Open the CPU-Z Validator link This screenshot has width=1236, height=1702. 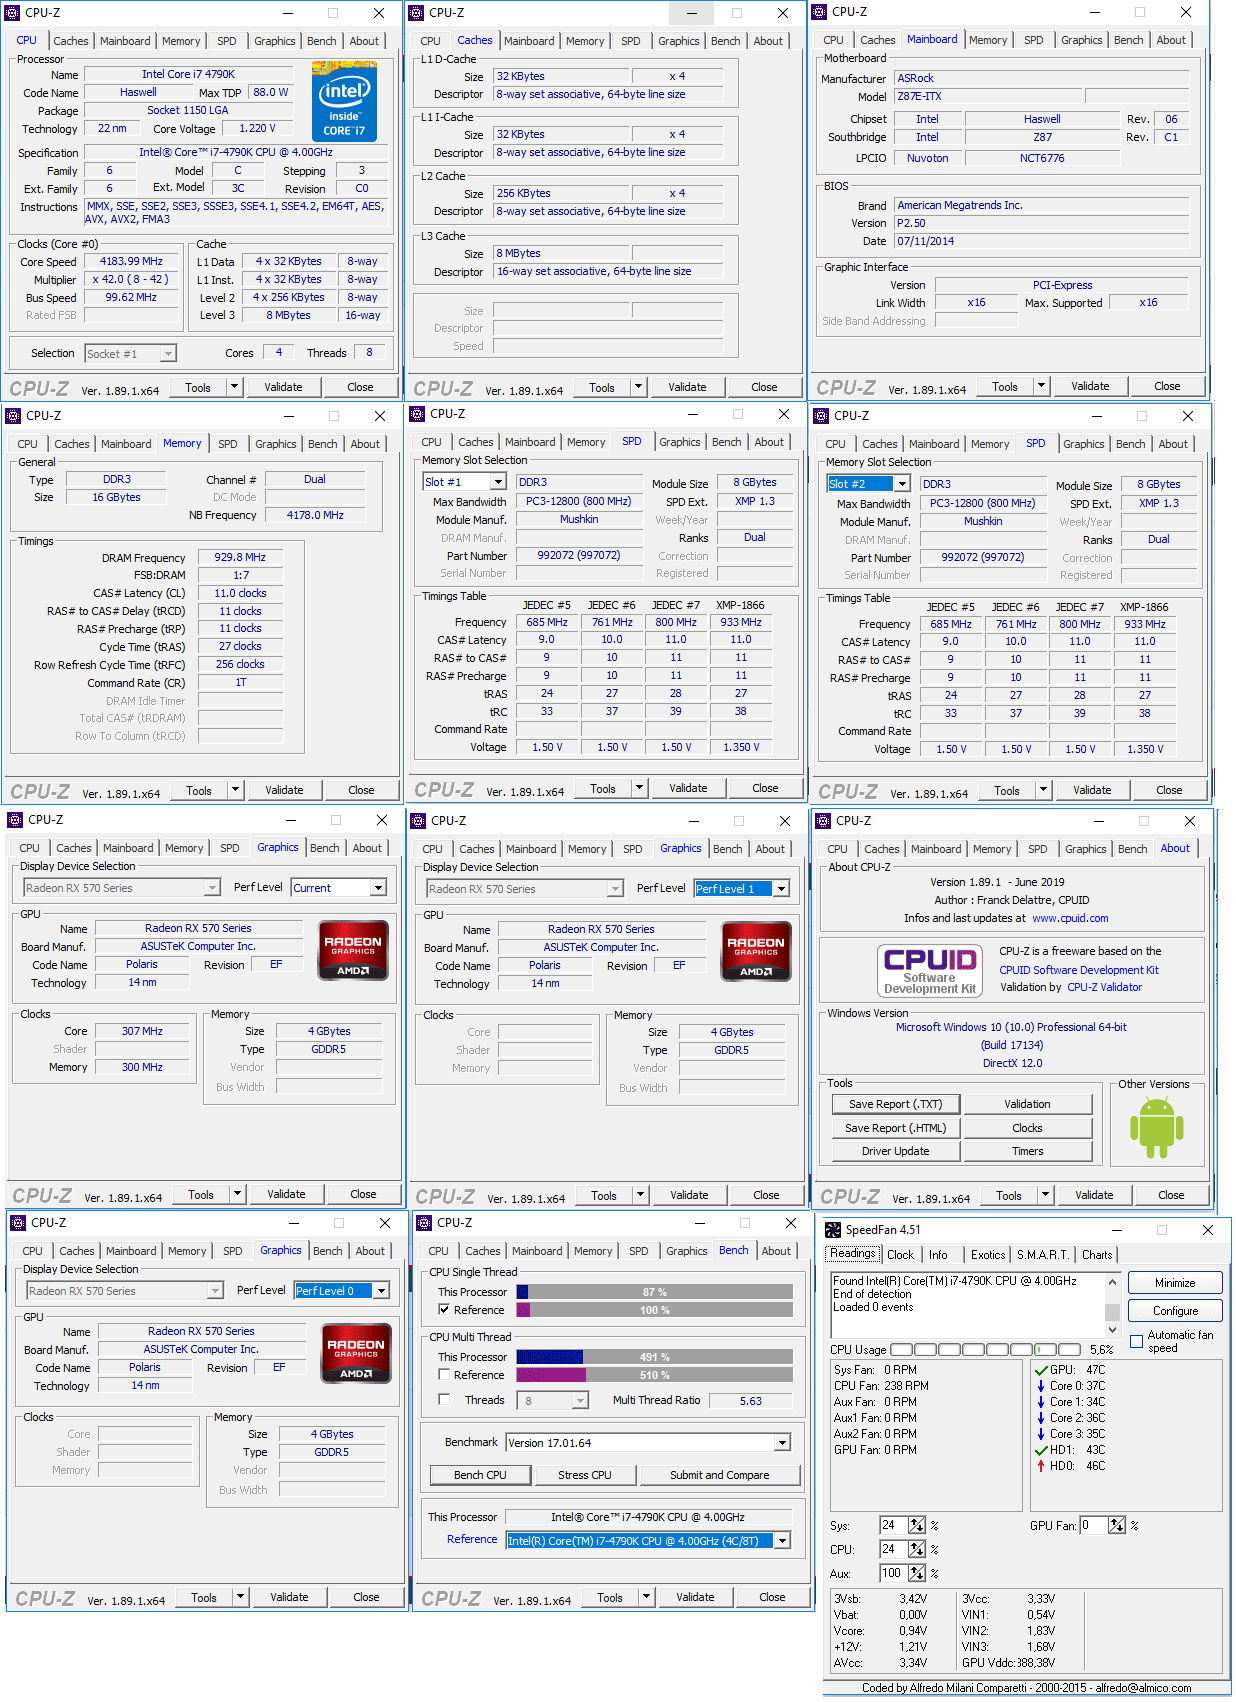[1104, 987]
